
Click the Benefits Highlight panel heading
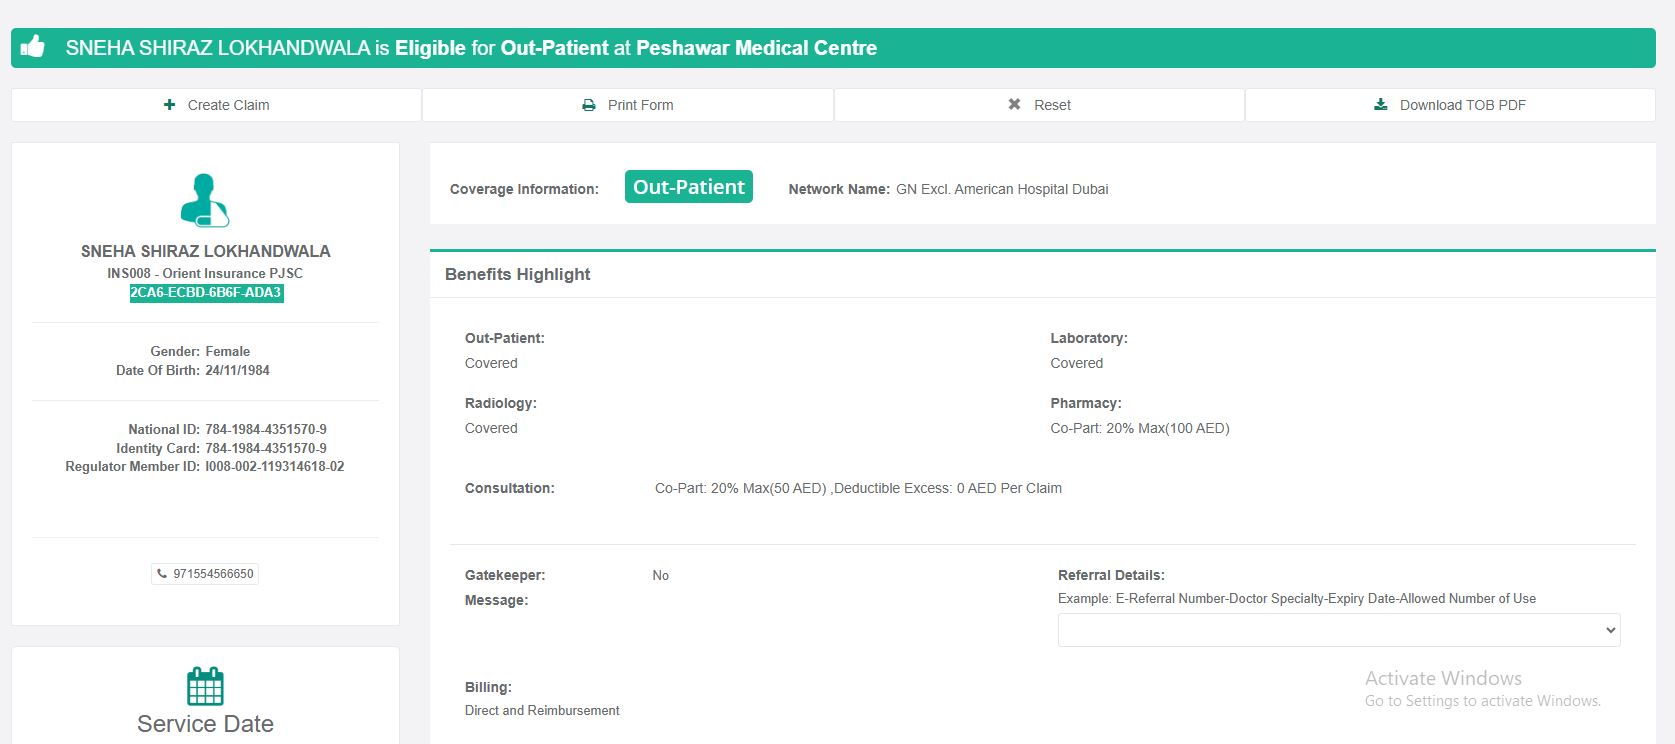tap(517, 274)
